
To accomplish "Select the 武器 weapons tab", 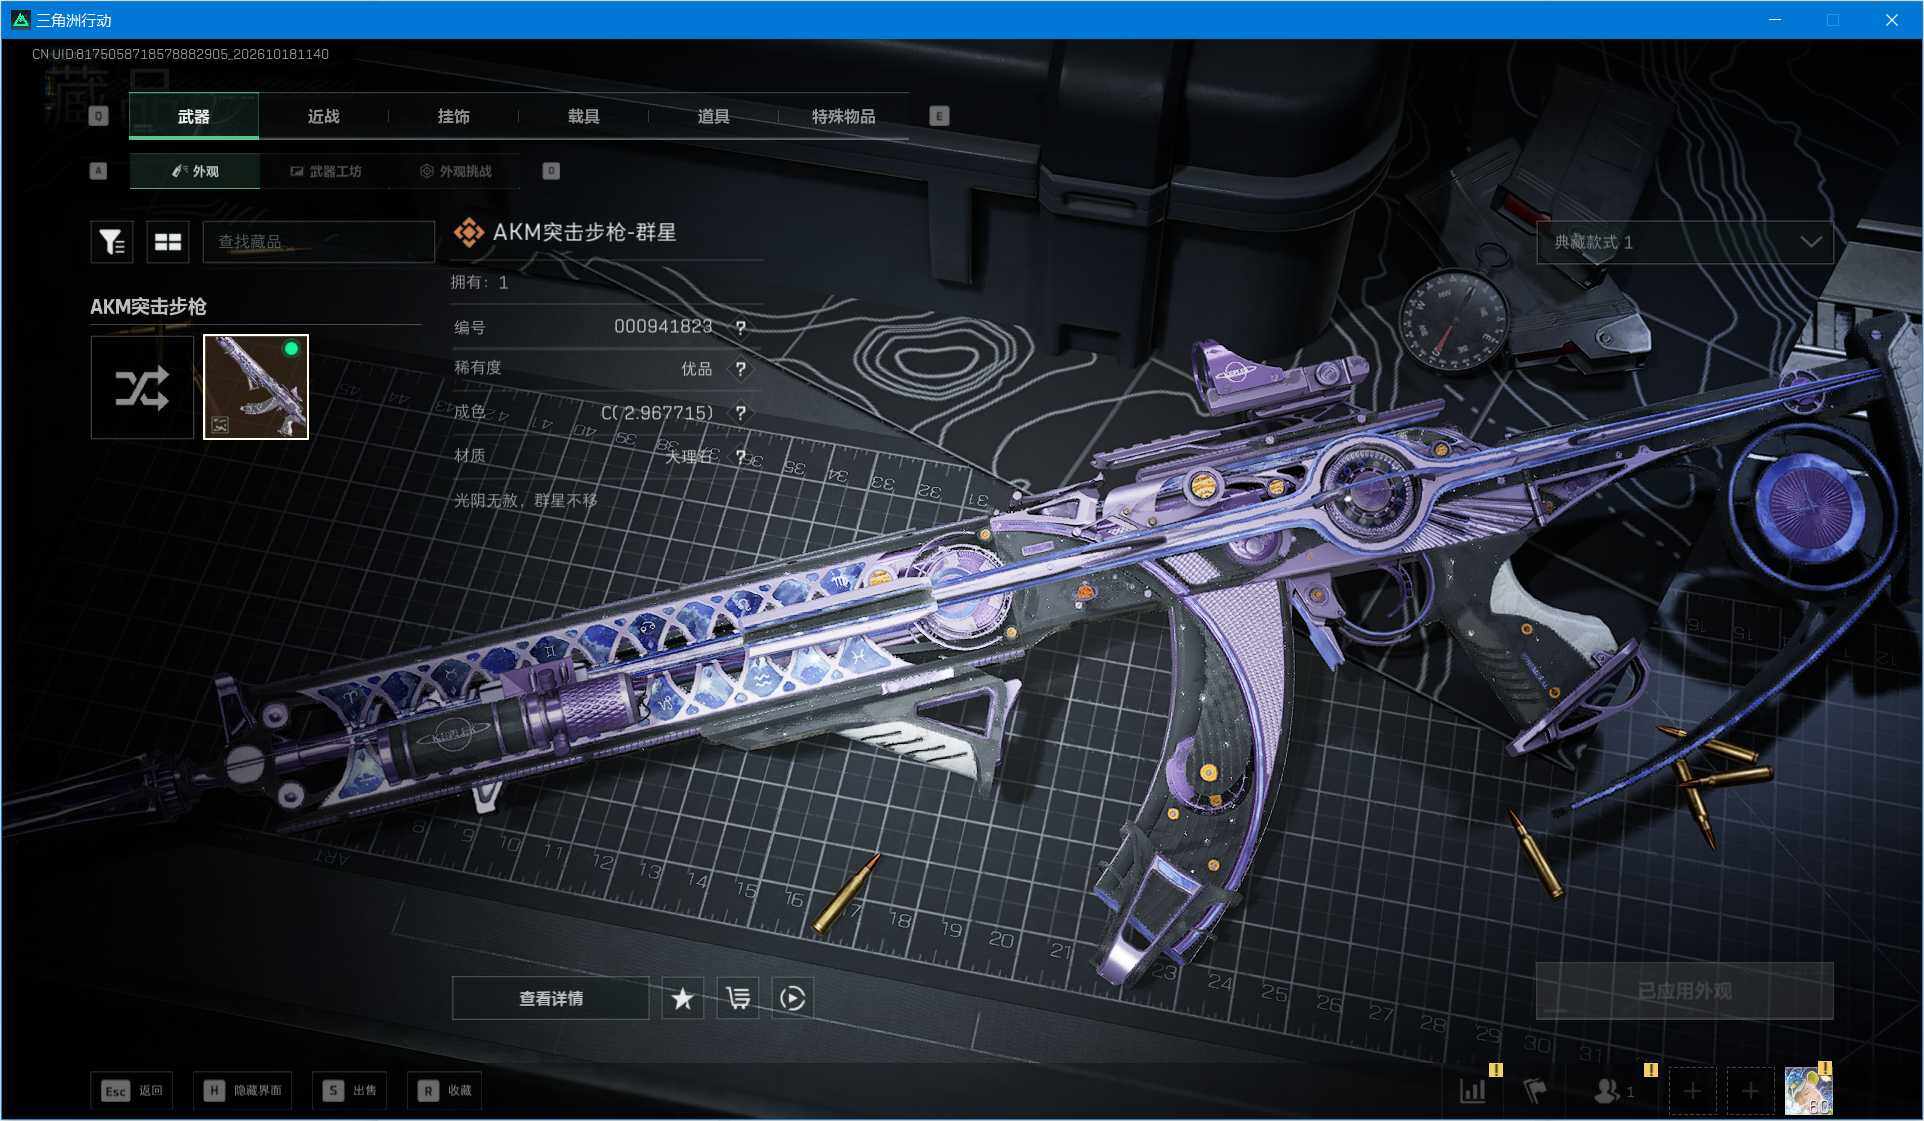I will (x=194, y=116).
